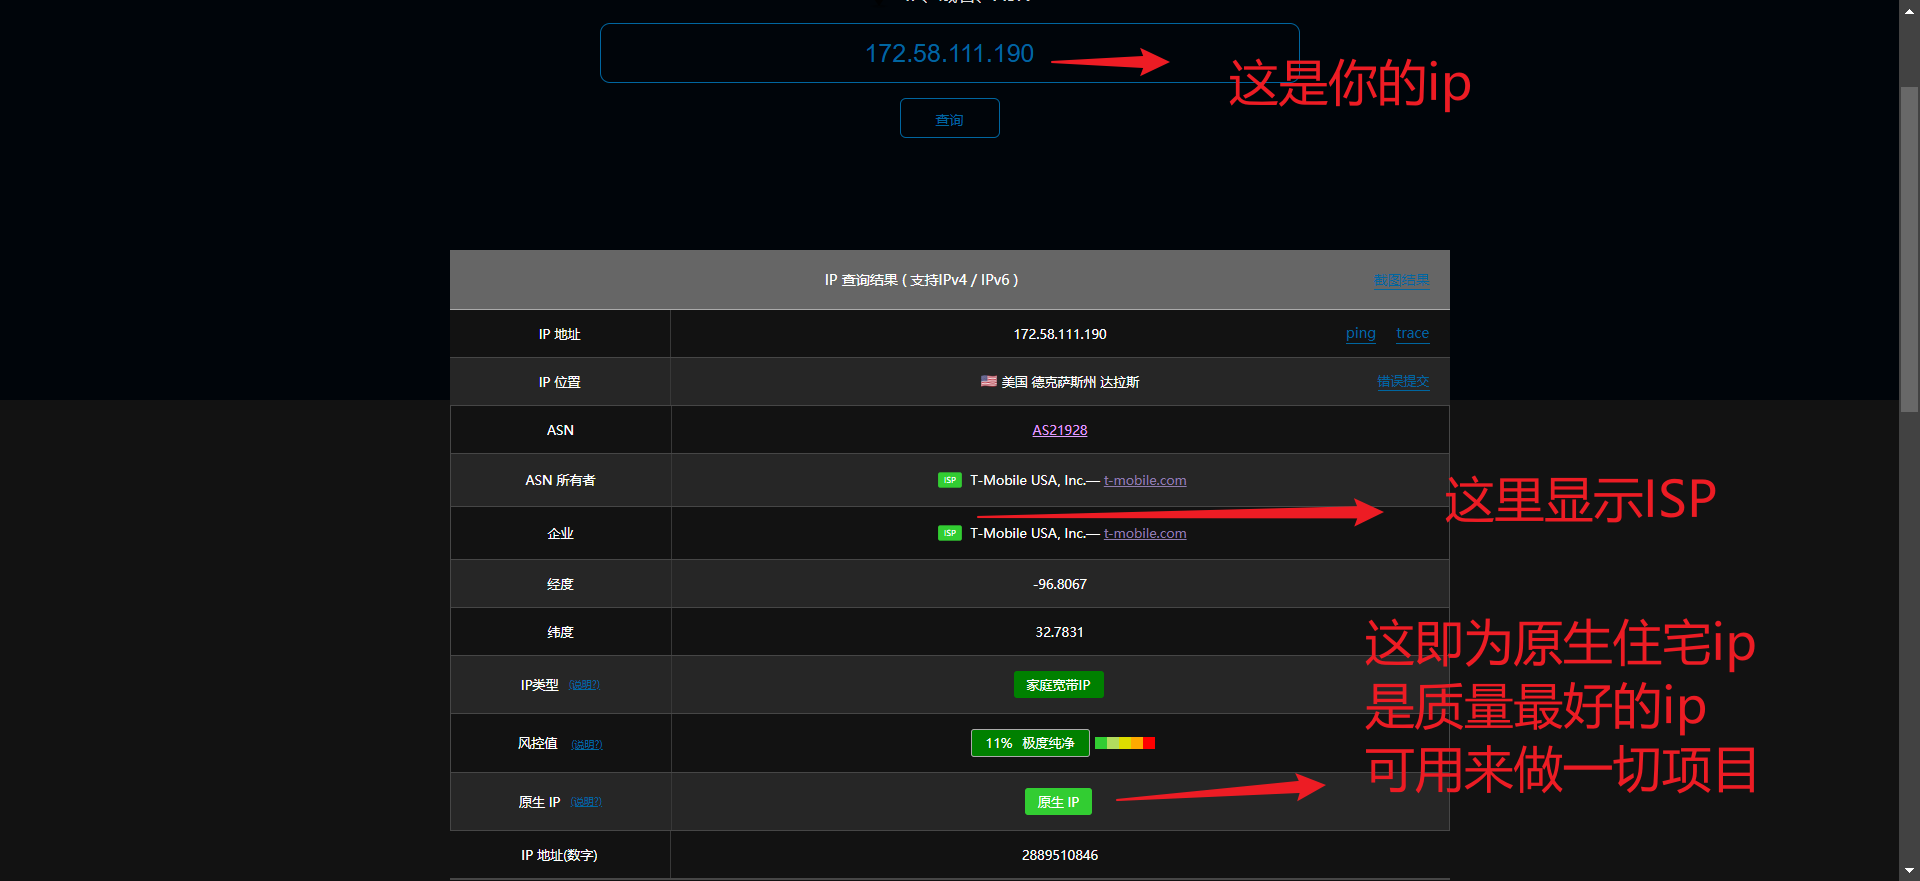Click the IP 地址(数字) row label
Image resolution: width=1920 pixels, height=881 pixels.
tap(559, 855)
